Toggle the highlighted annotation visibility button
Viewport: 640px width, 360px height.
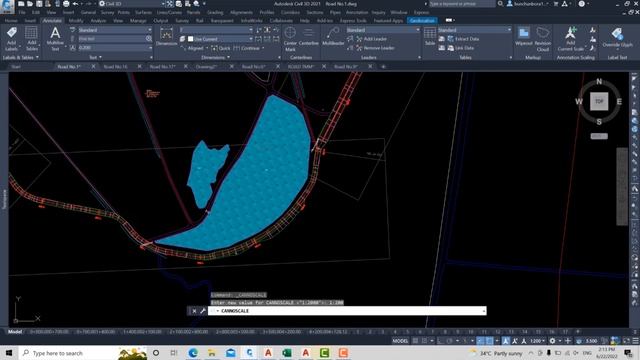pos(506,341)
